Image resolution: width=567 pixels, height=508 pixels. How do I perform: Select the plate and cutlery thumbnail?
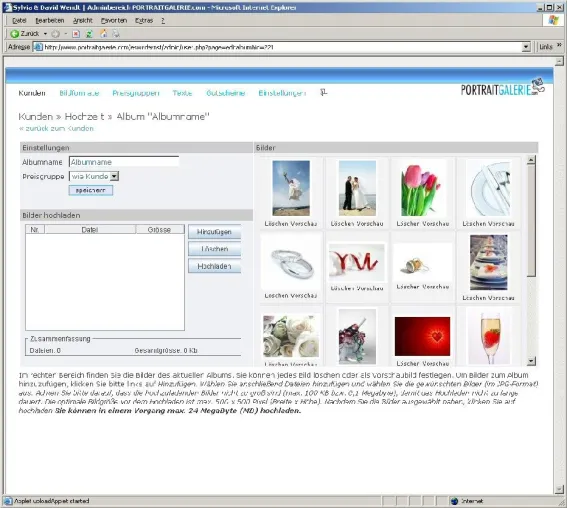point(489,188)
